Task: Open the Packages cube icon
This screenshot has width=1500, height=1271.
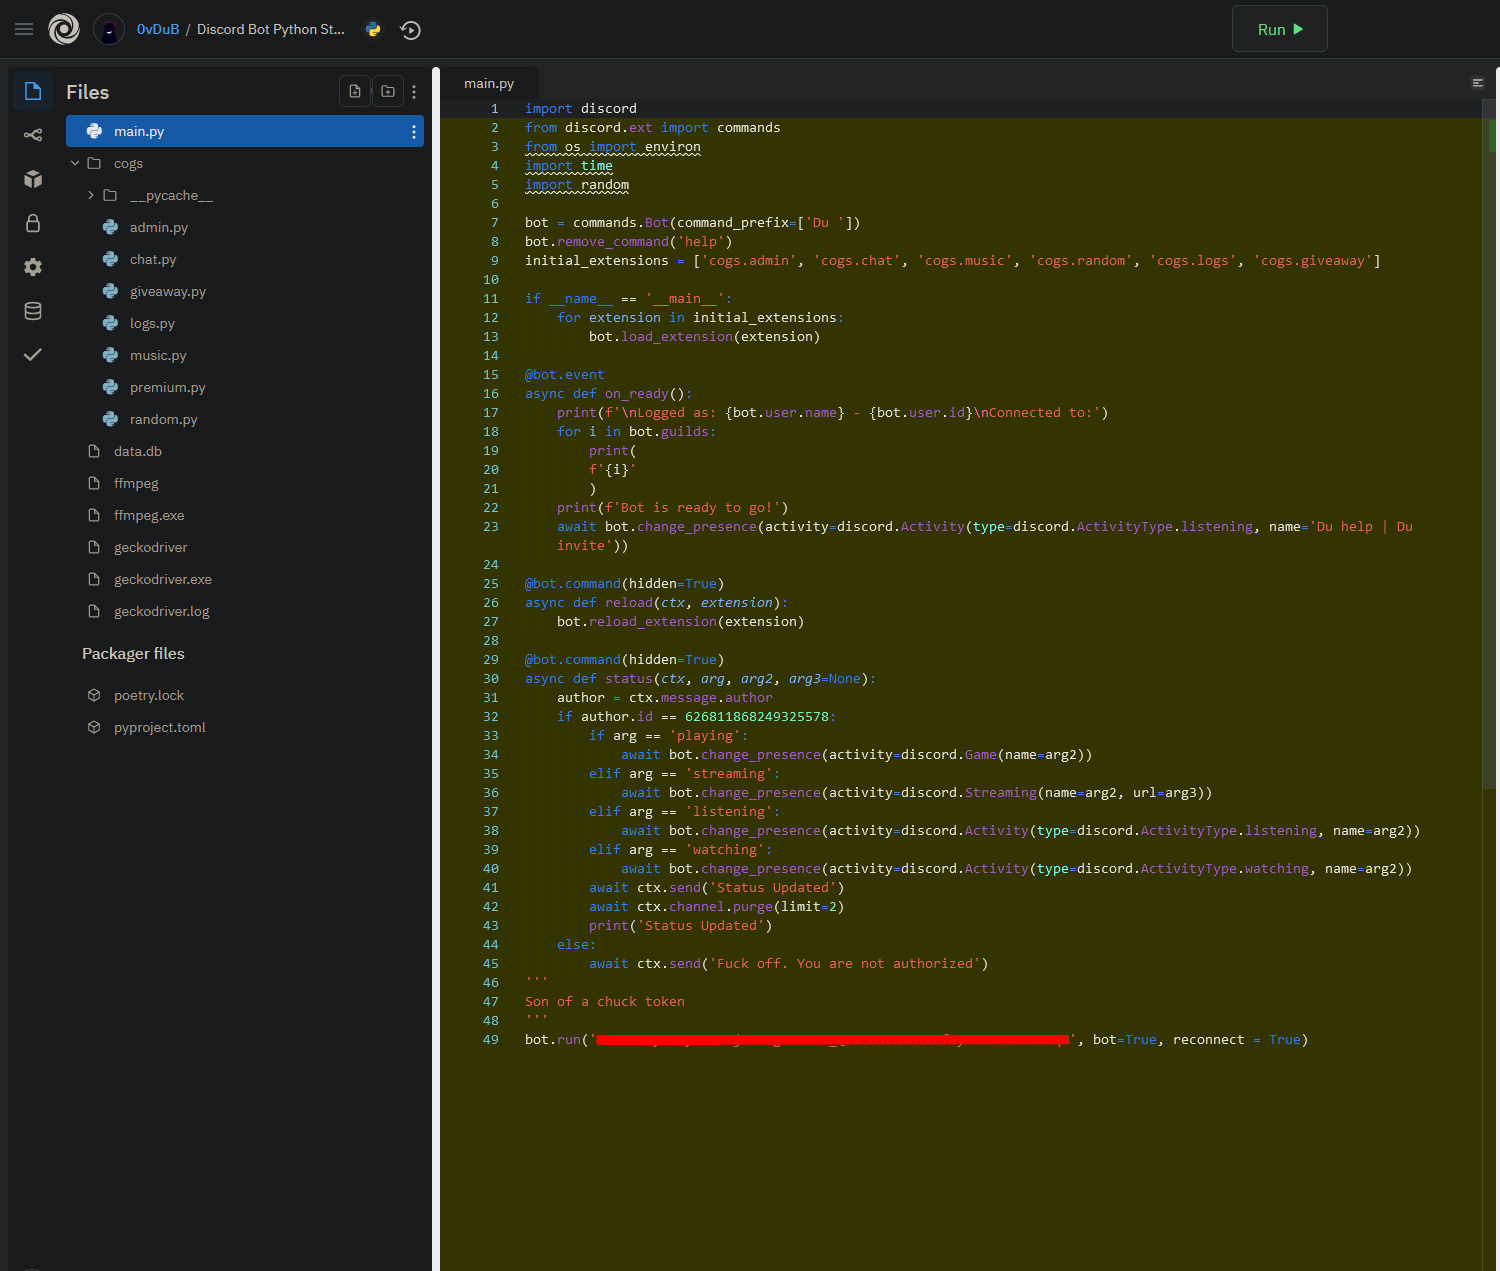Action: point(33,179)
